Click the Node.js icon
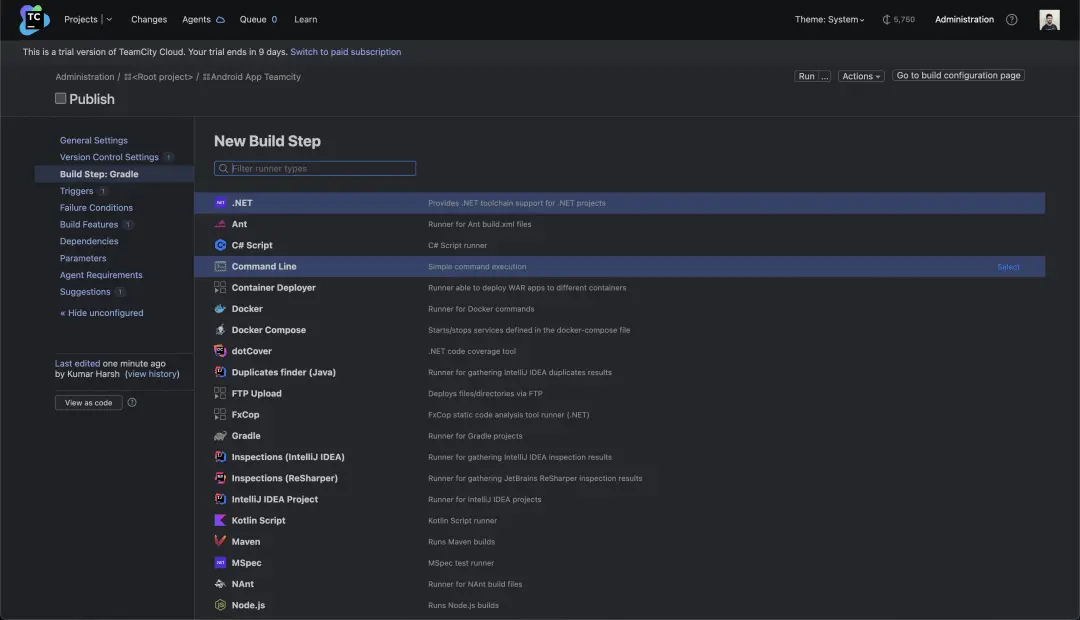 click(220, 605)
